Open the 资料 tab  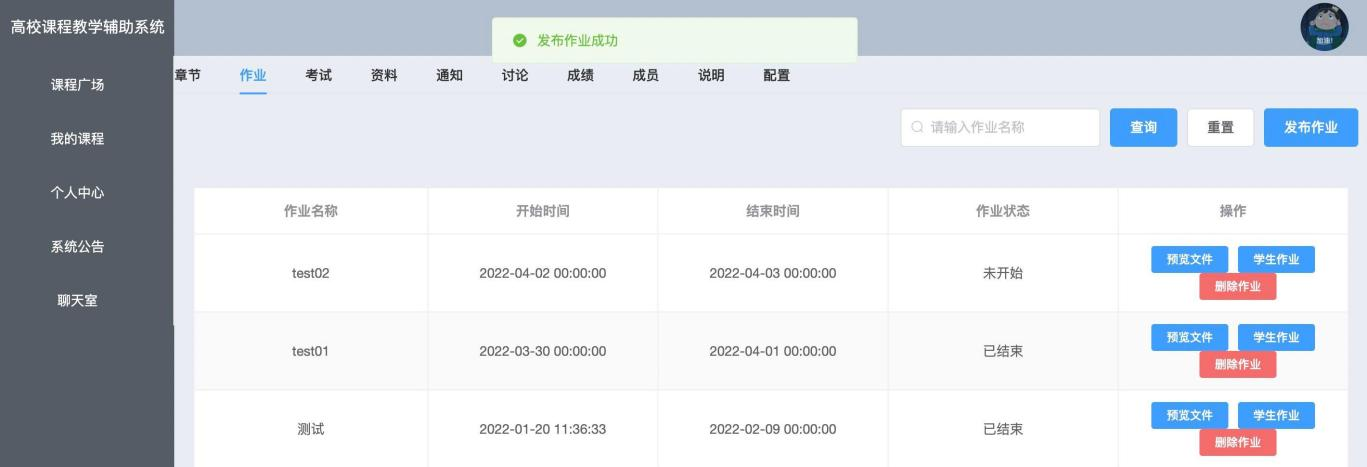pos(384,75)
